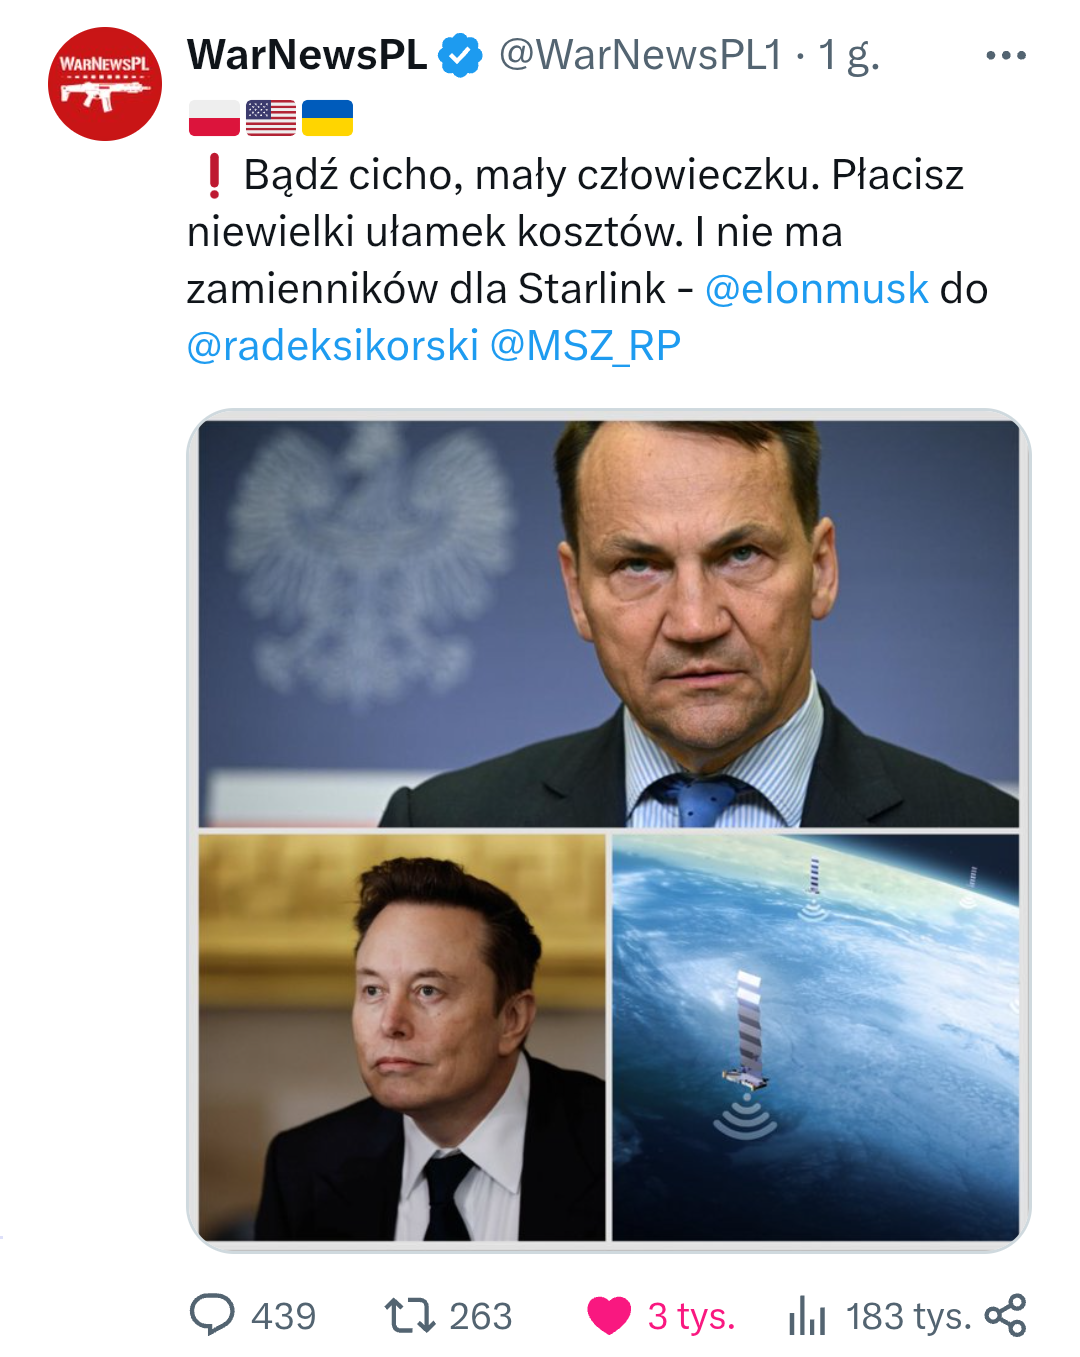Click the WarNewsPL display name
This screenshot has width=1080, height=1357.
(307, 55)
